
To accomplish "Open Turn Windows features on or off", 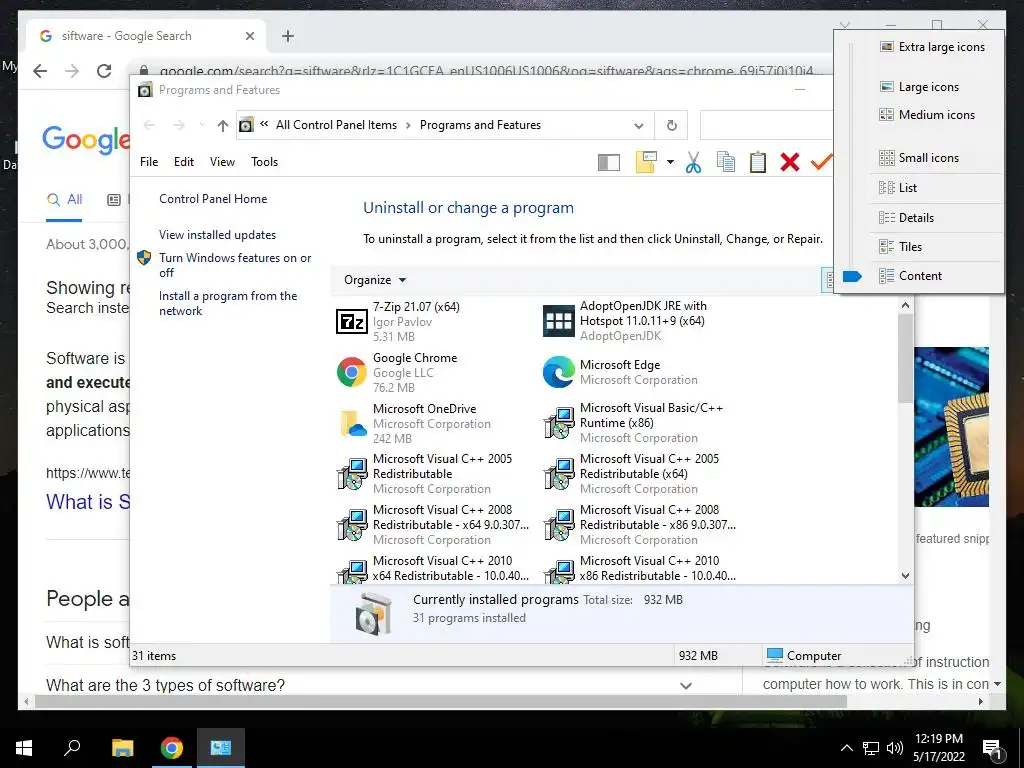I will pos(235,265).
